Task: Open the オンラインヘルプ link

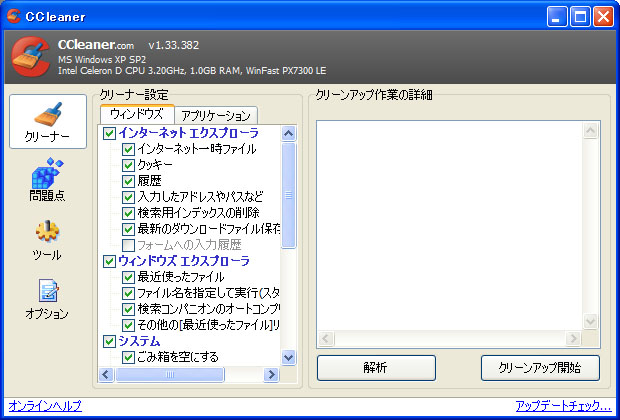Action: (45, 406)
